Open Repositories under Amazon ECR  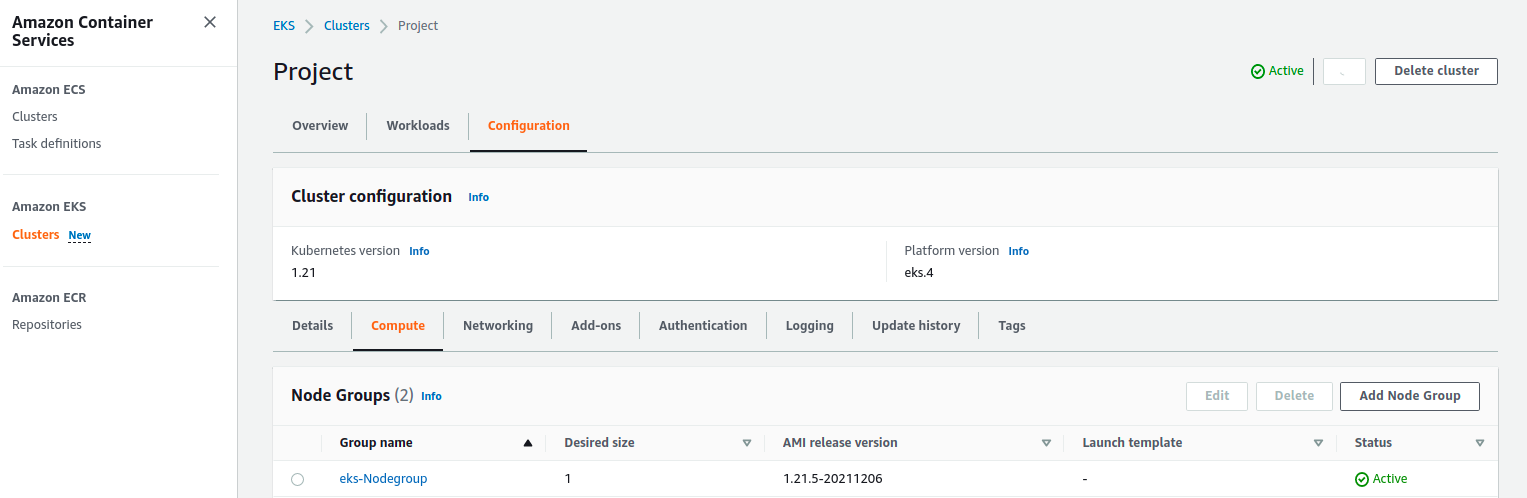(47, 325)
